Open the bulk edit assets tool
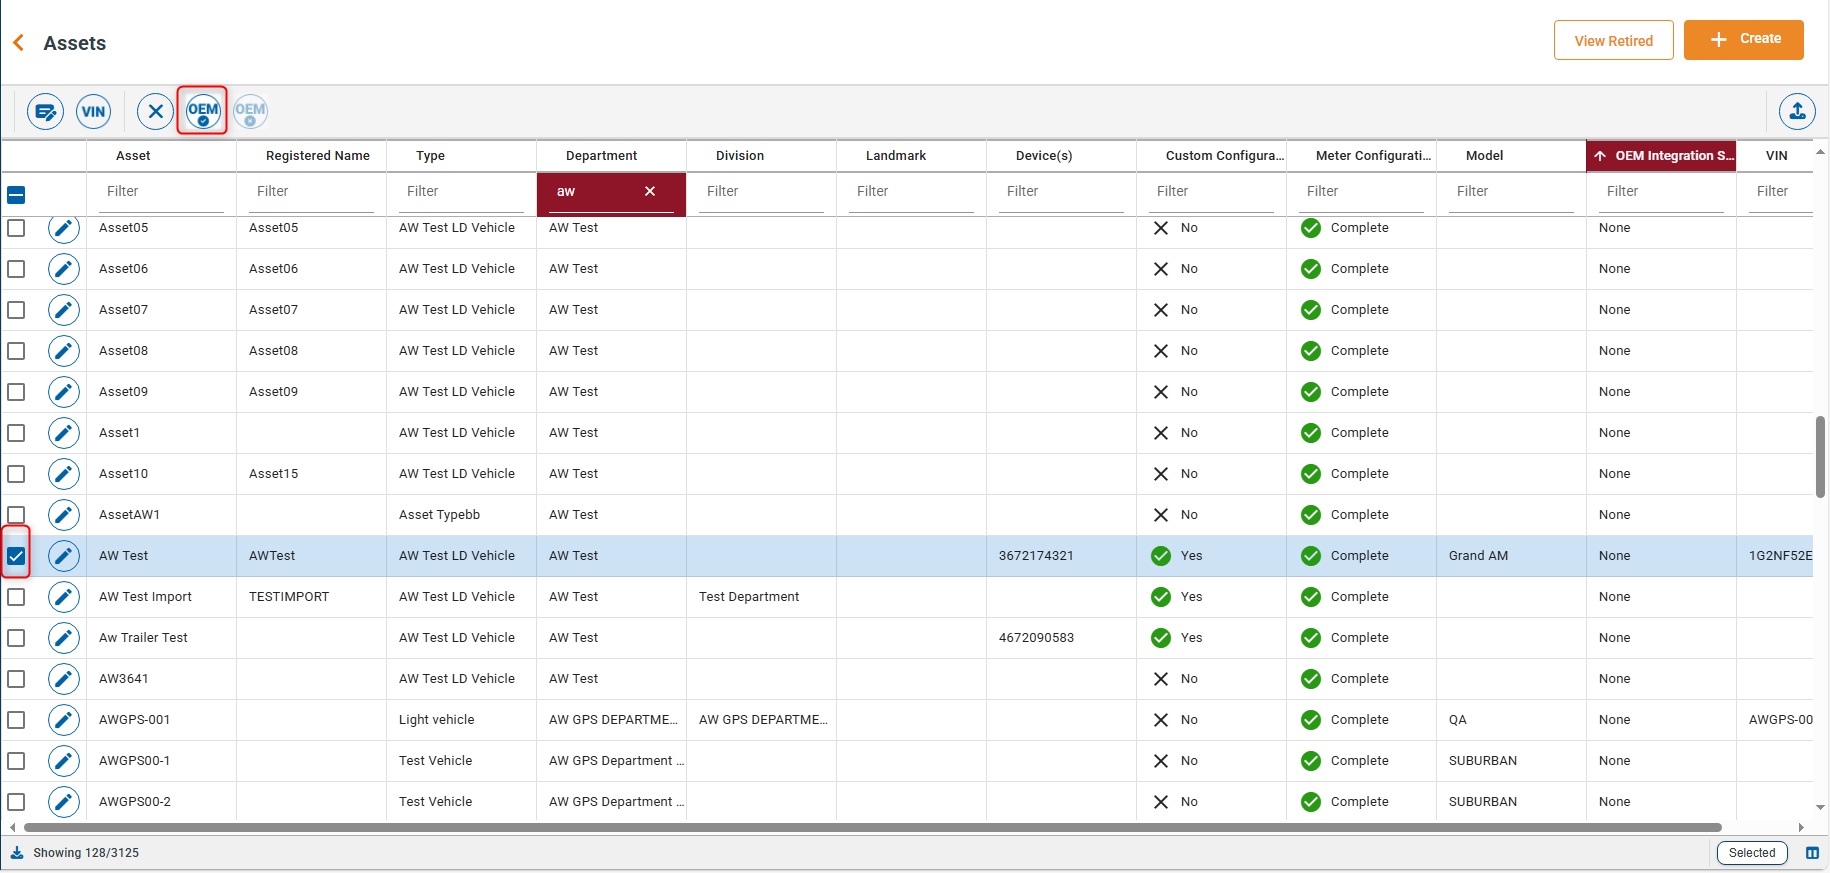 click(46, 111)
